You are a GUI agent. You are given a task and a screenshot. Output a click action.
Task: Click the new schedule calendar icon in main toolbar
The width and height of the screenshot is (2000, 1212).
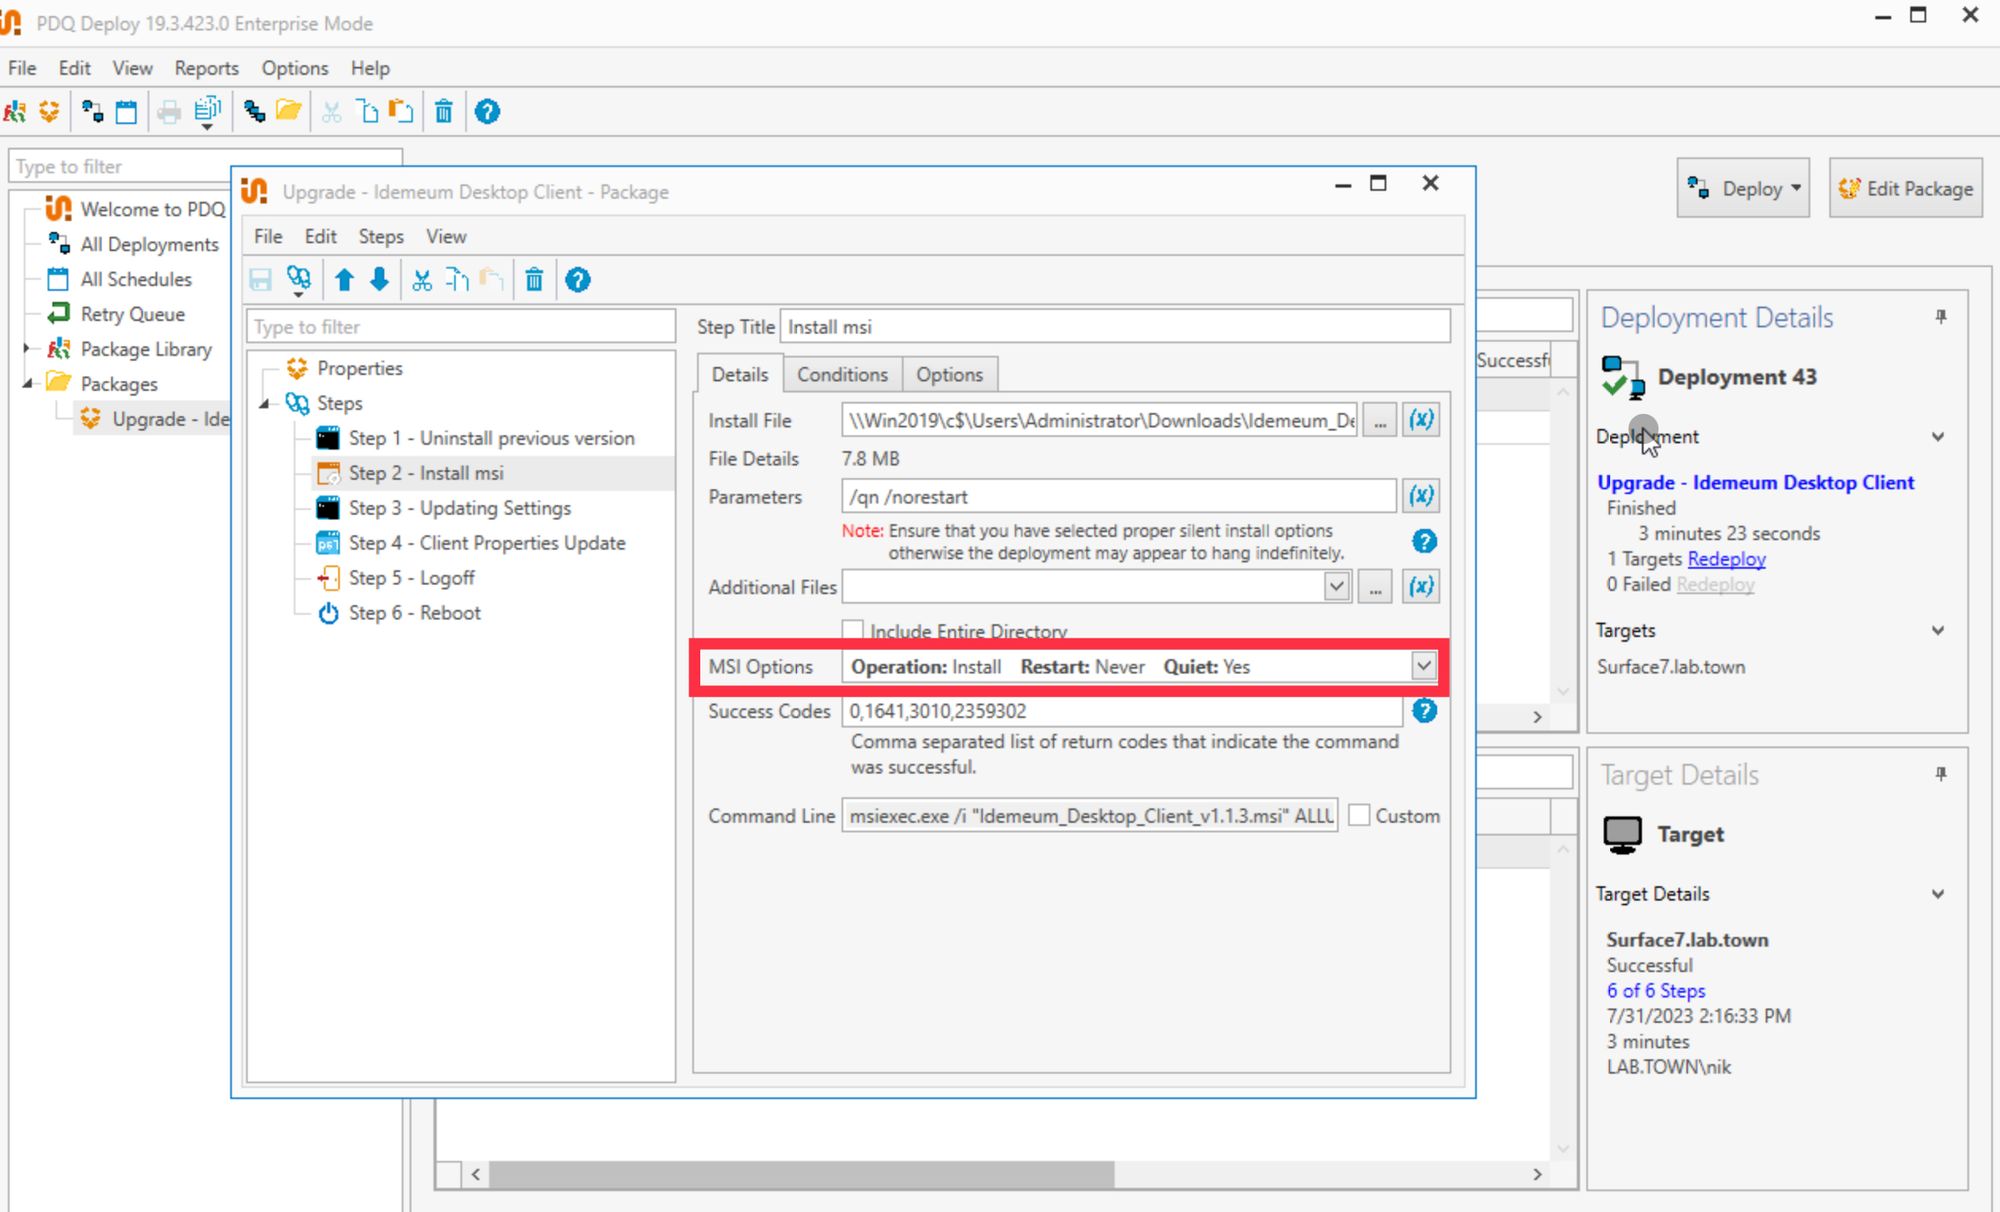pos(126,111)
